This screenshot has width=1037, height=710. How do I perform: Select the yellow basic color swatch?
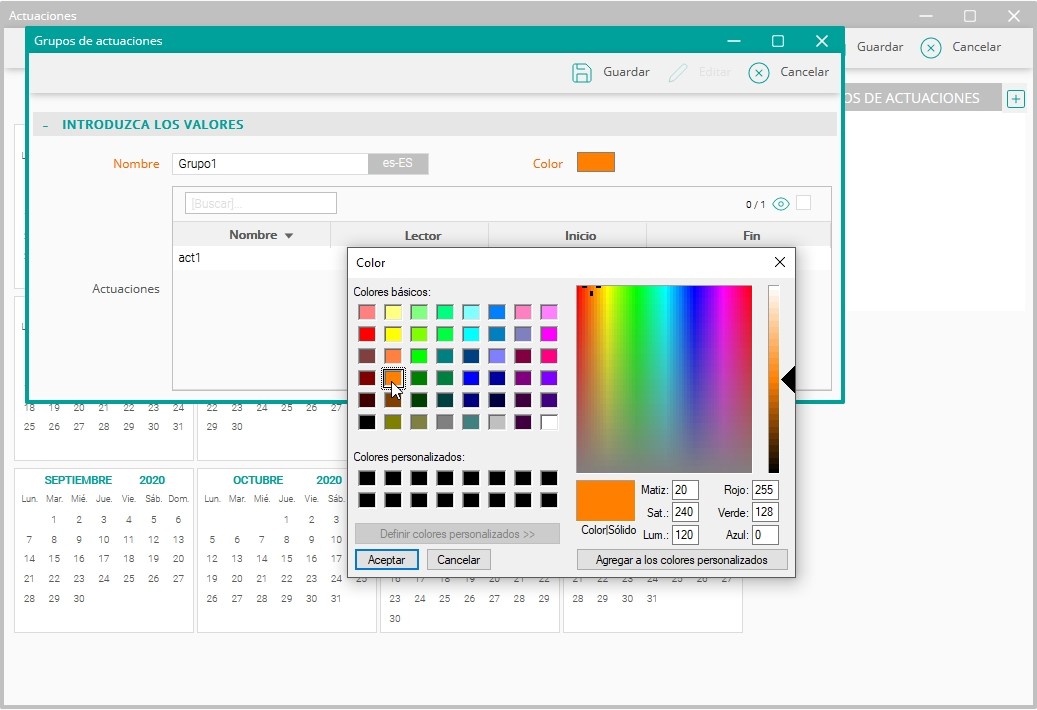pyautogui.click(x=393, y=334)
